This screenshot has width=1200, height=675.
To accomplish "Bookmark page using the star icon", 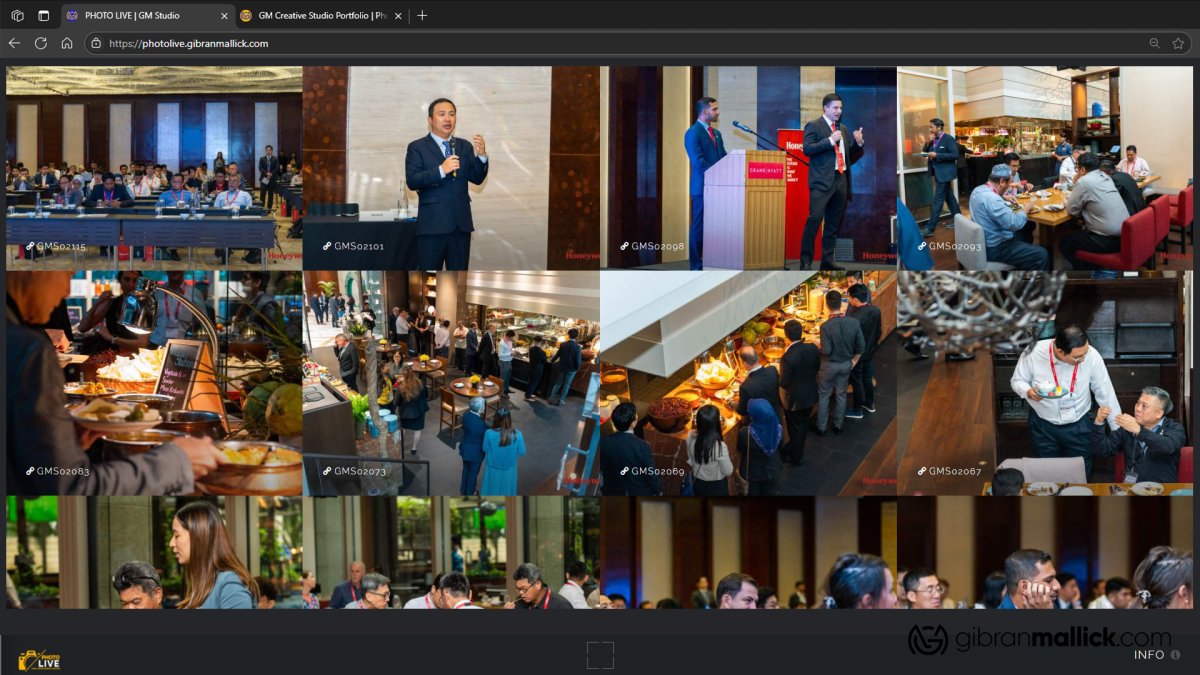I will [1178, 43].
